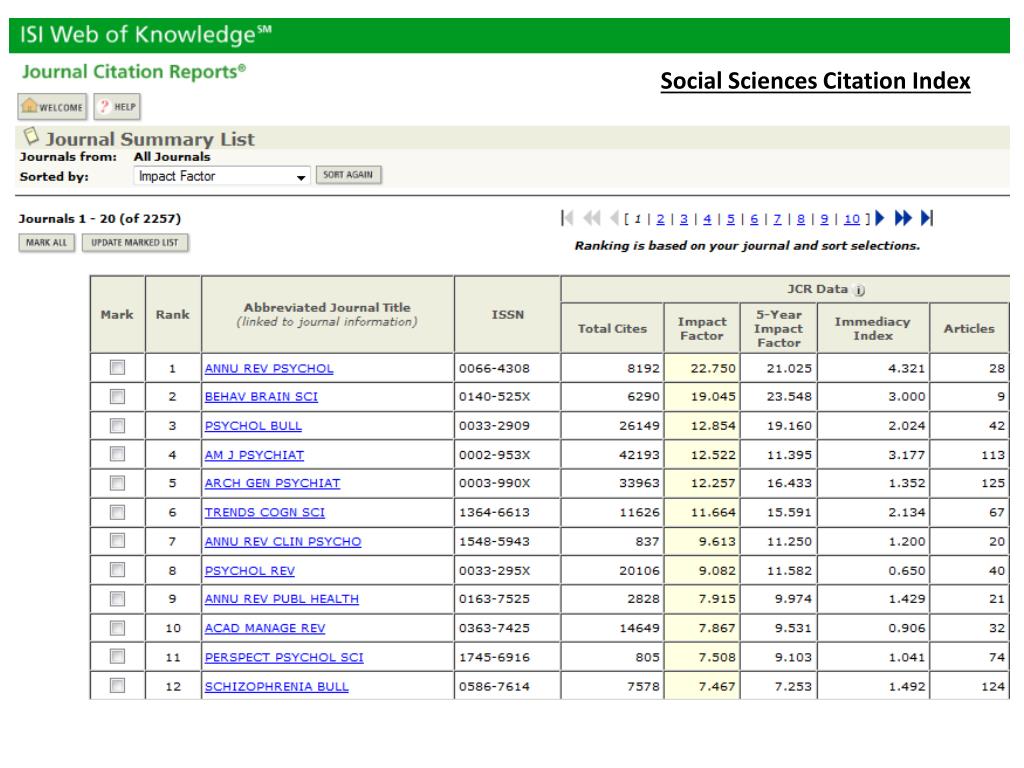Jump forward with double-right arrow icon
Image resolution: width=1024 pixels, height=768 pixels.
tap(903, 217)
